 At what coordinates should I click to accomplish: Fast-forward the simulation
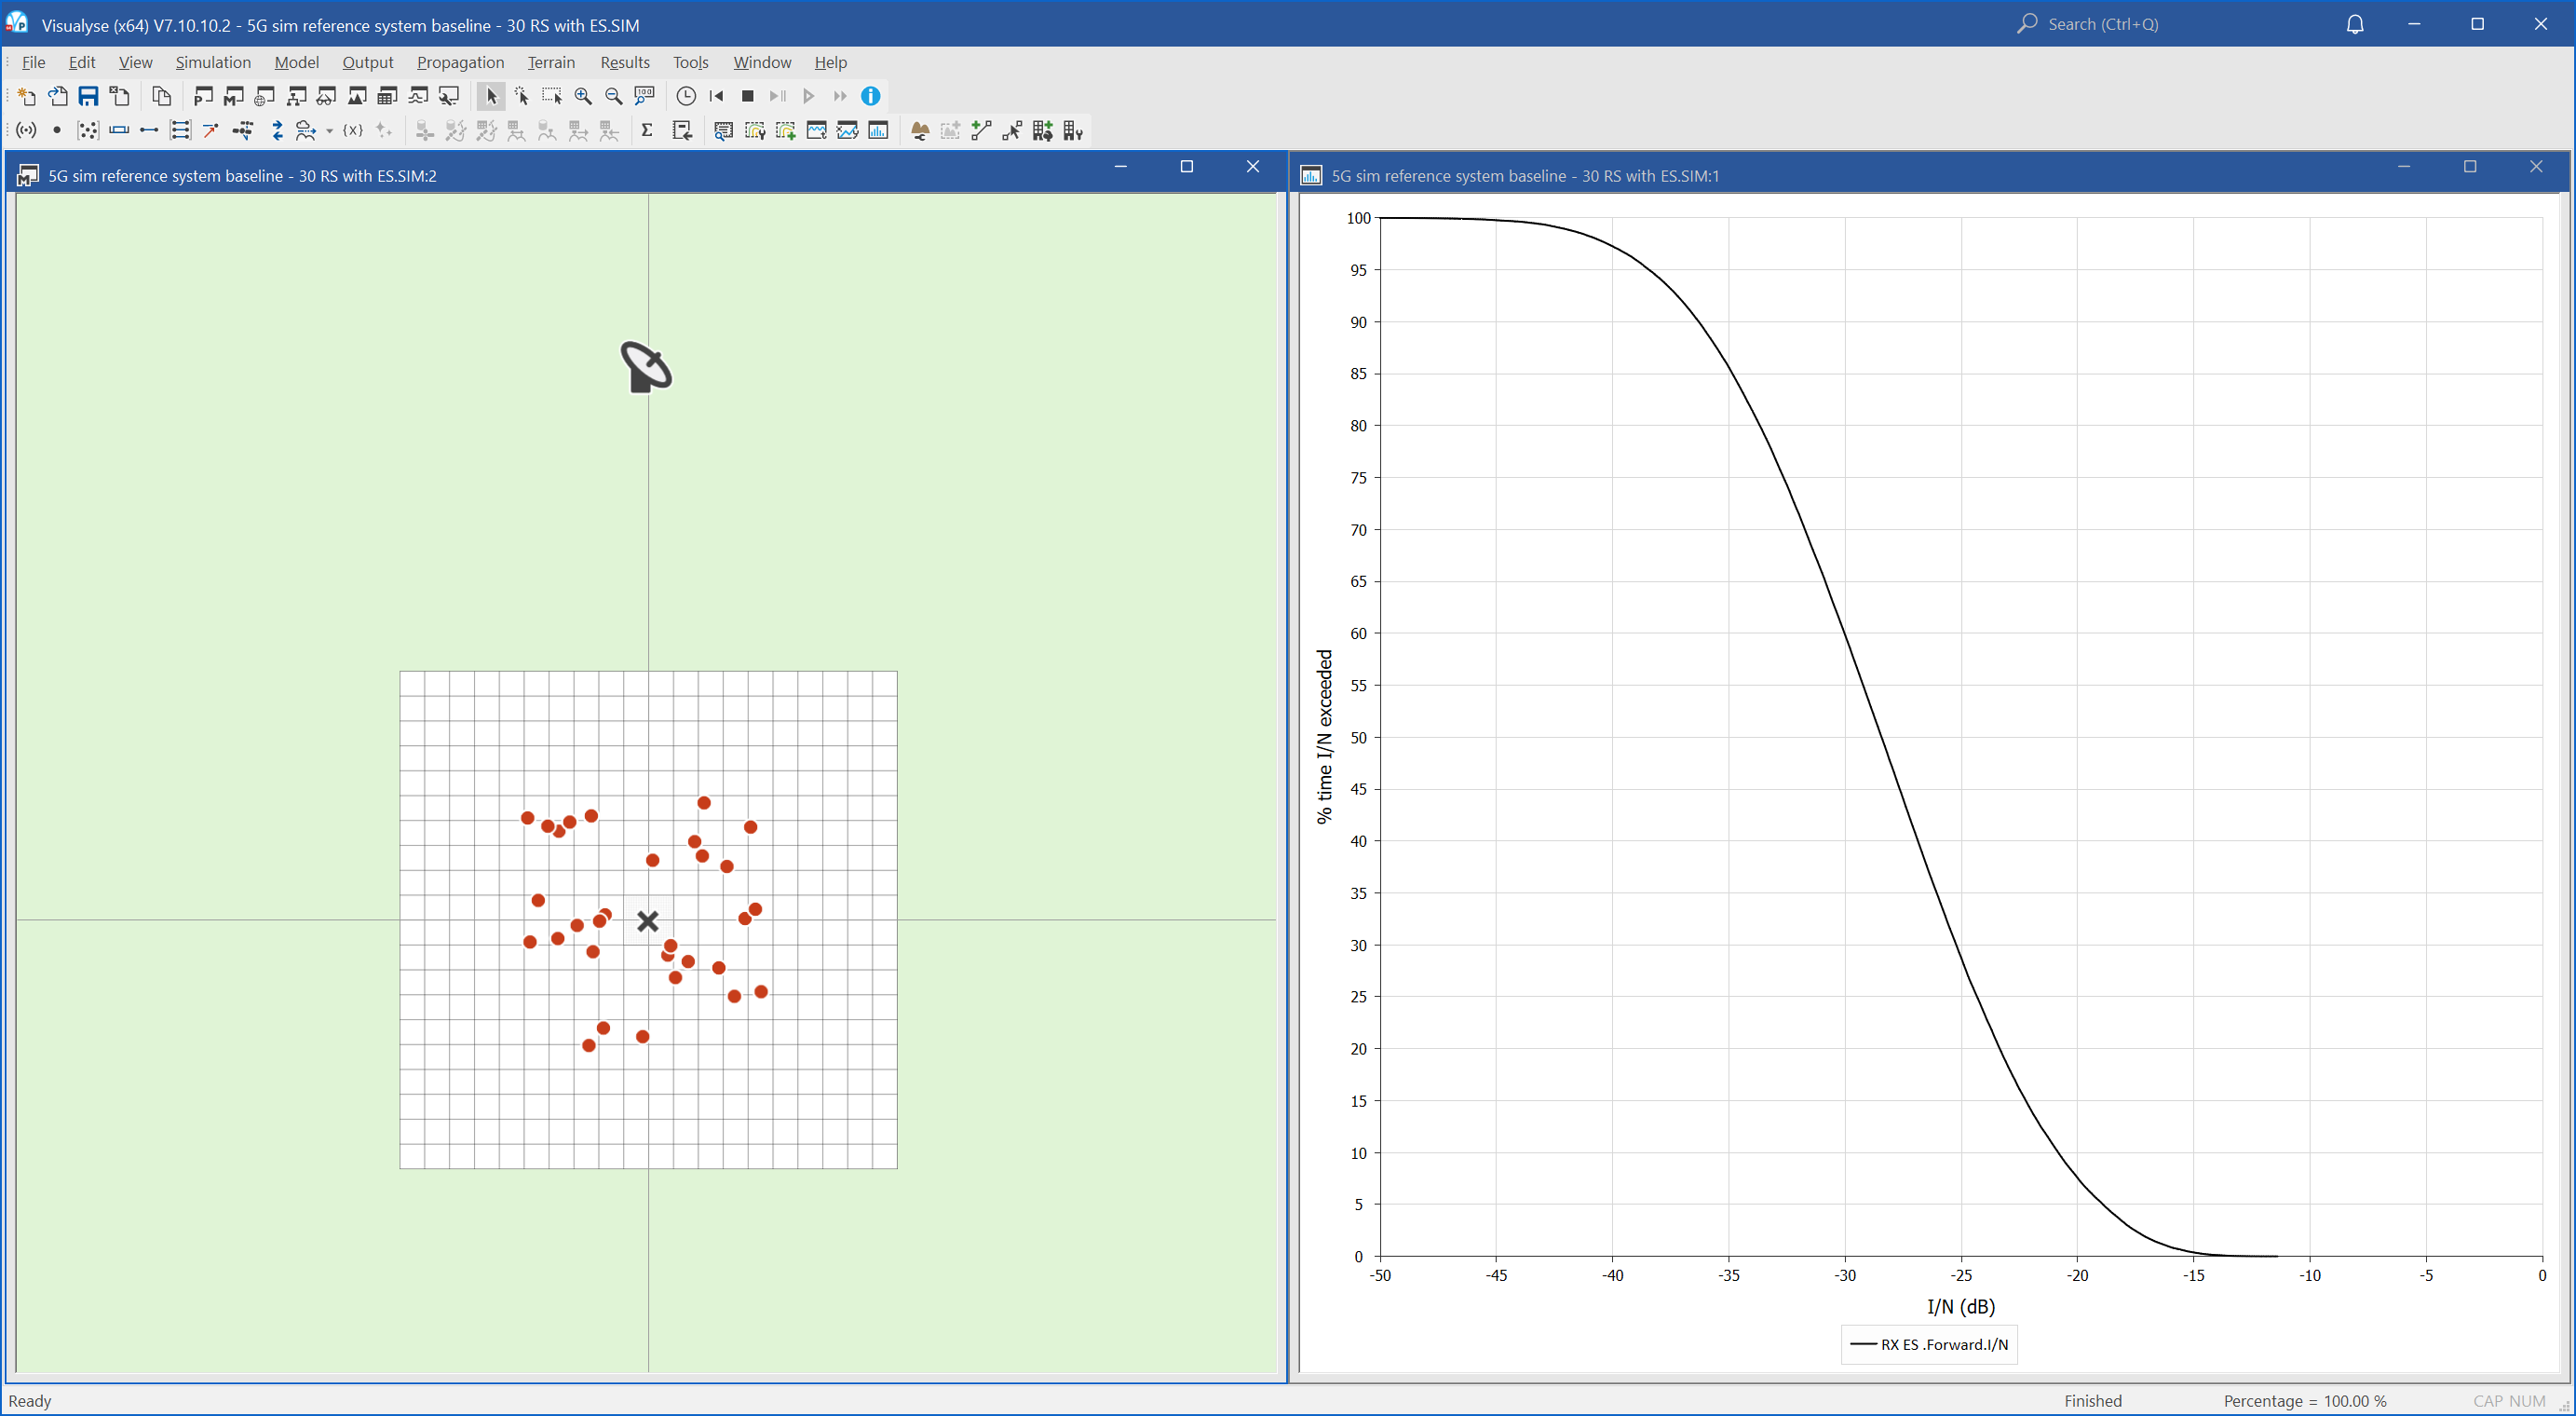click(840, 96)
